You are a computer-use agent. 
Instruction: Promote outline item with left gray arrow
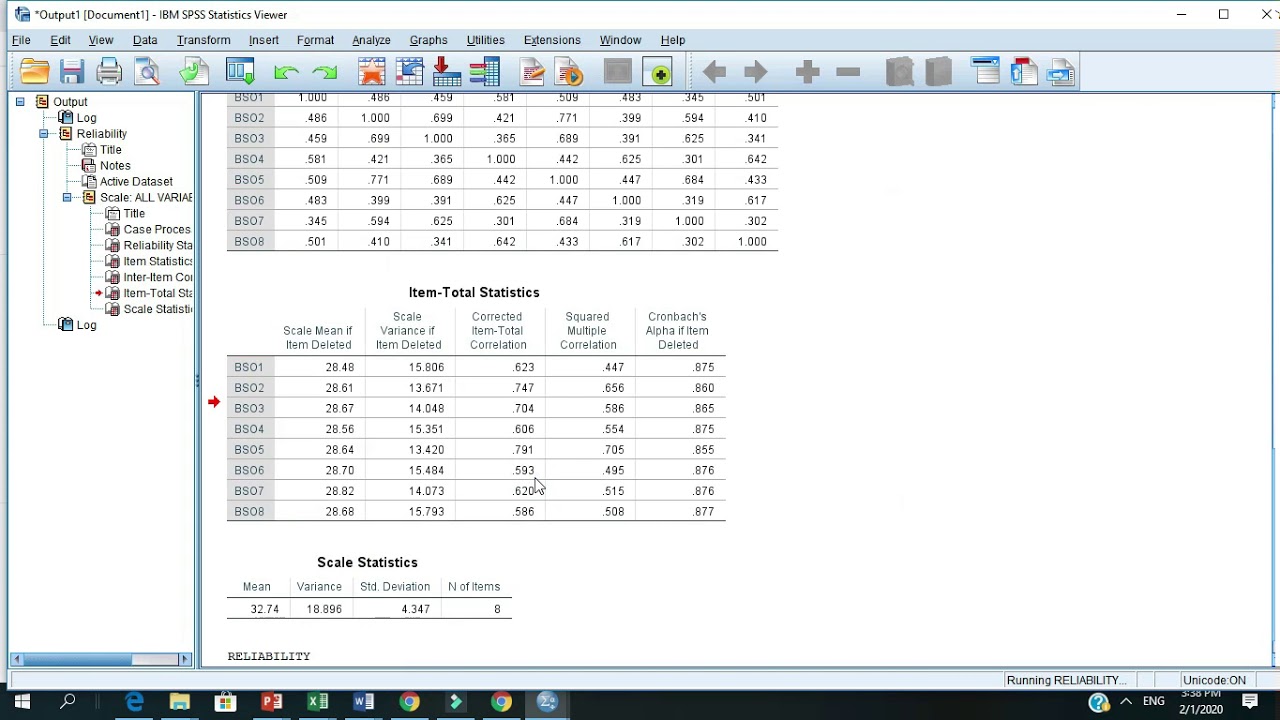point(714,72)
